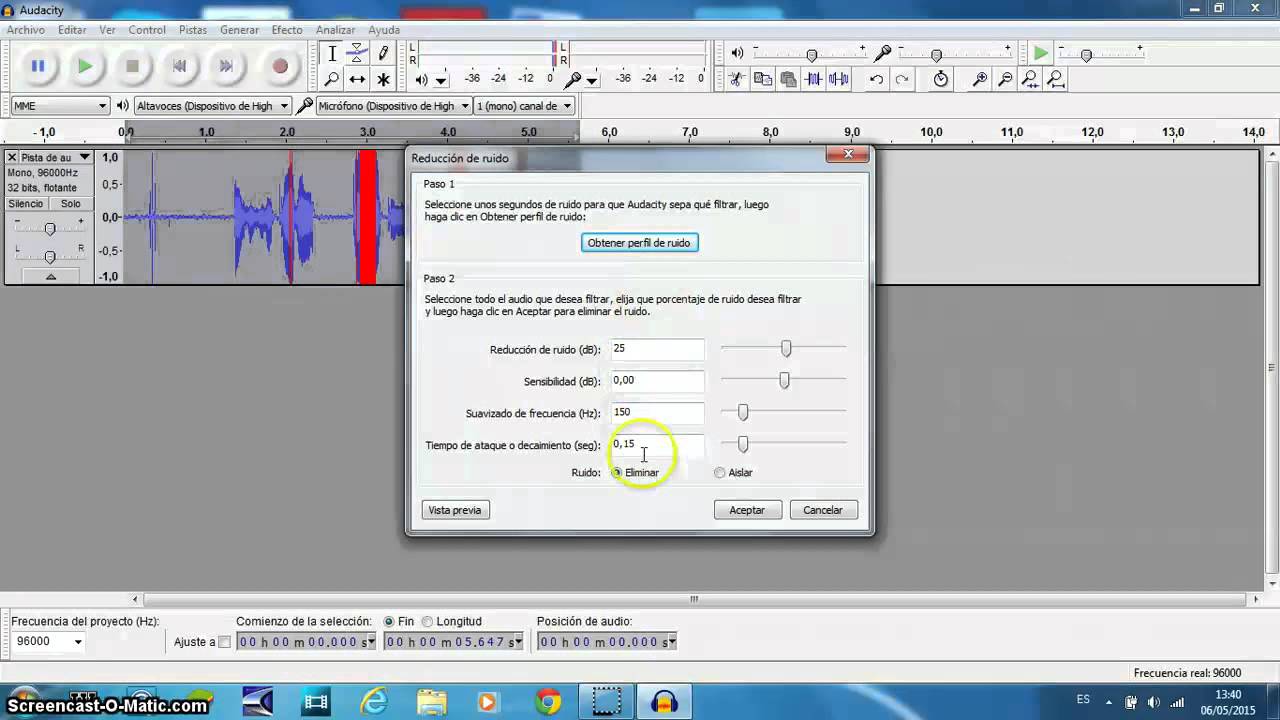This screenshot has height=720, width=1280.
Task: Click the Undo arrow icon
Action: click(876, 80)
